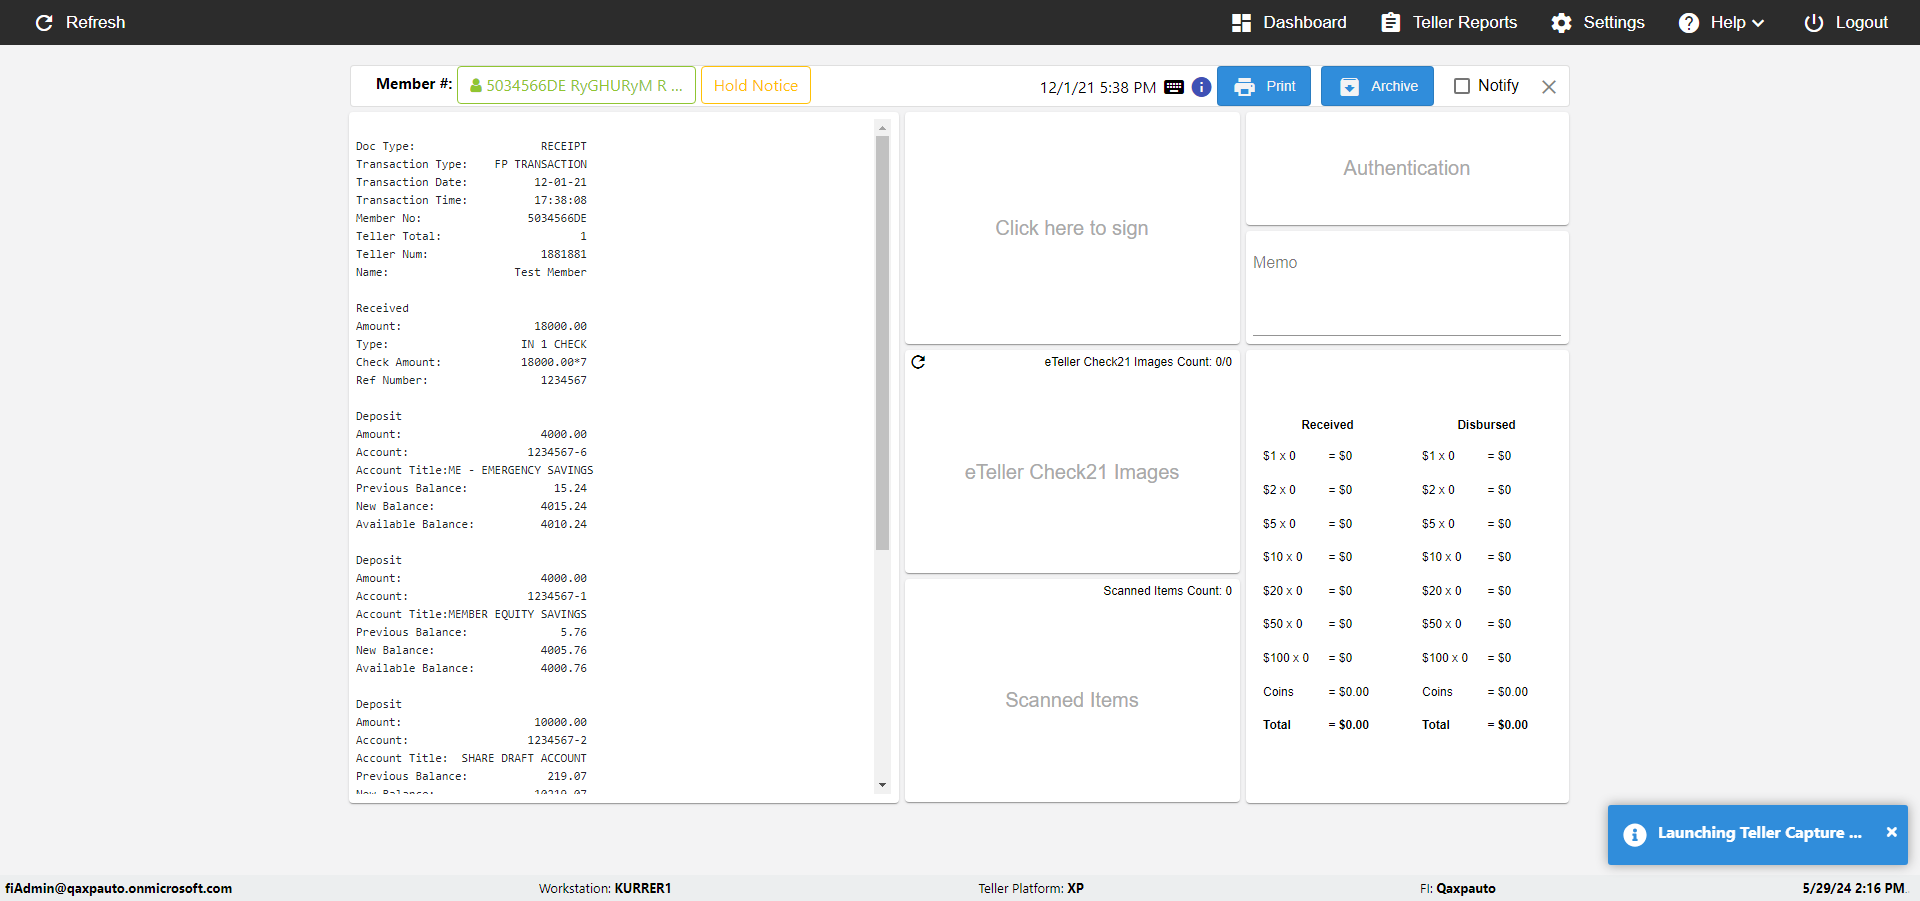Click fiAdmin@qaxpauto.onmicrosoft.com in status bar
This screenshot has height=901, width=1920.
tap(119, 888)
